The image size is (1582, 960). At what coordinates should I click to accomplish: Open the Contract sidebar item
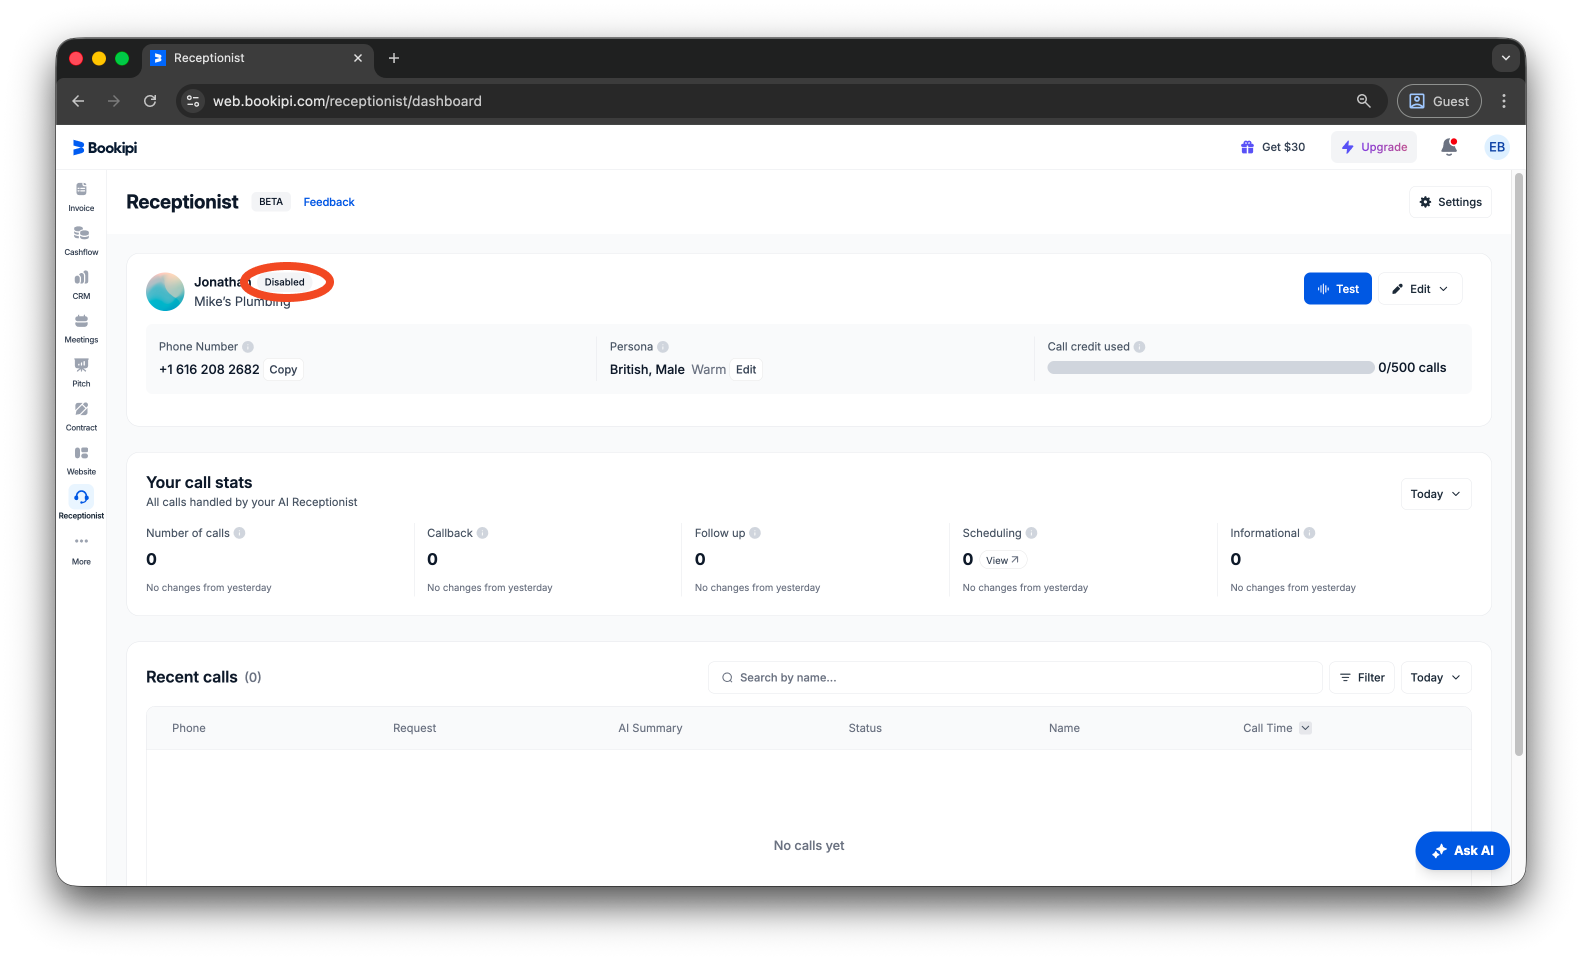pos(81,416)
